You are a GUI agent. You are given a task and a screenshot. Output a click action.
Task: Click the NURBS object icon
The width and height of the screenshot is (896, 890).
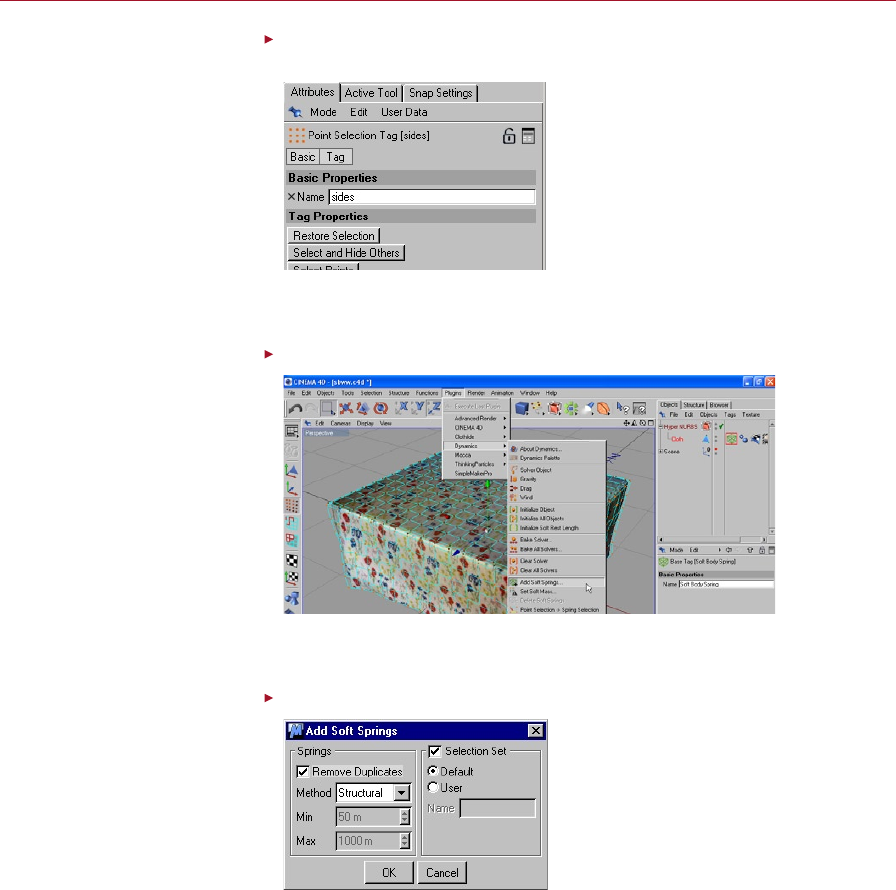[554, 408]
